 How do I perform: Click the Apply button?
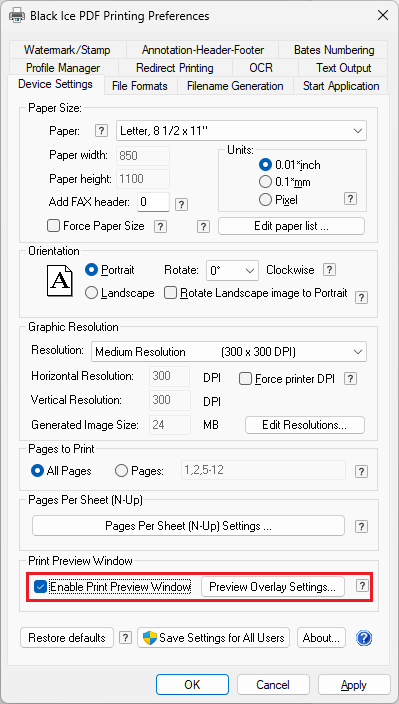[x=354, y=685]
